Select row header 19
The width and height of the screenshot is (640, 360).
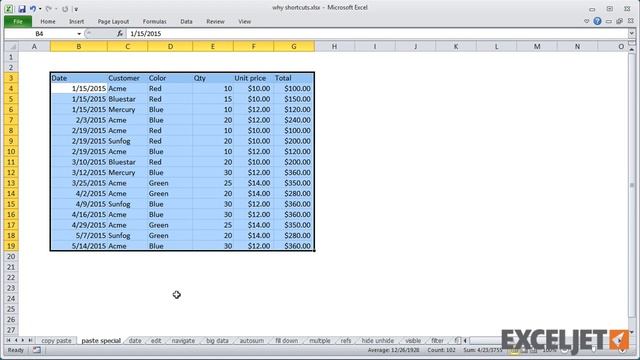tap(11, 246)
